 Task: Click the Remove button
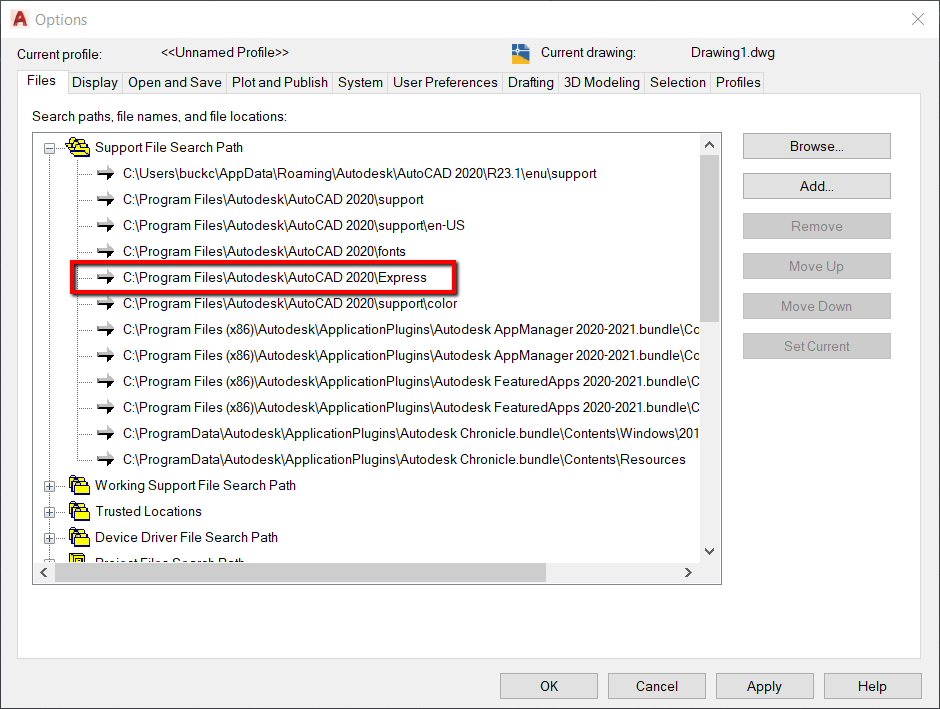tap(817, 226)
